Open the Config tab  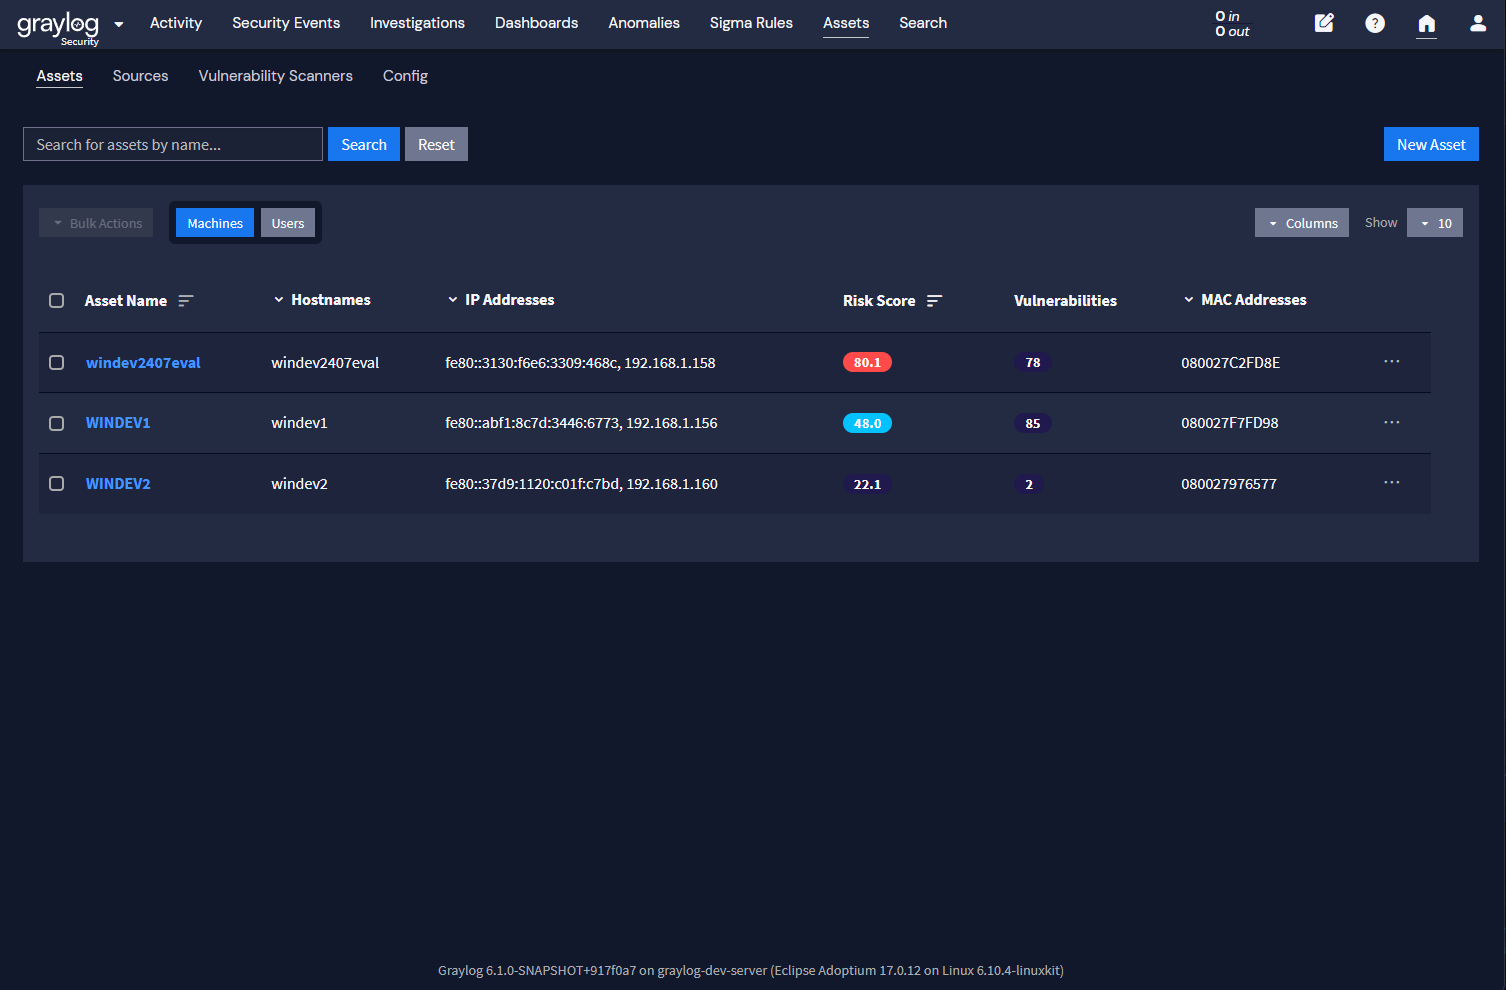[405, 76]
